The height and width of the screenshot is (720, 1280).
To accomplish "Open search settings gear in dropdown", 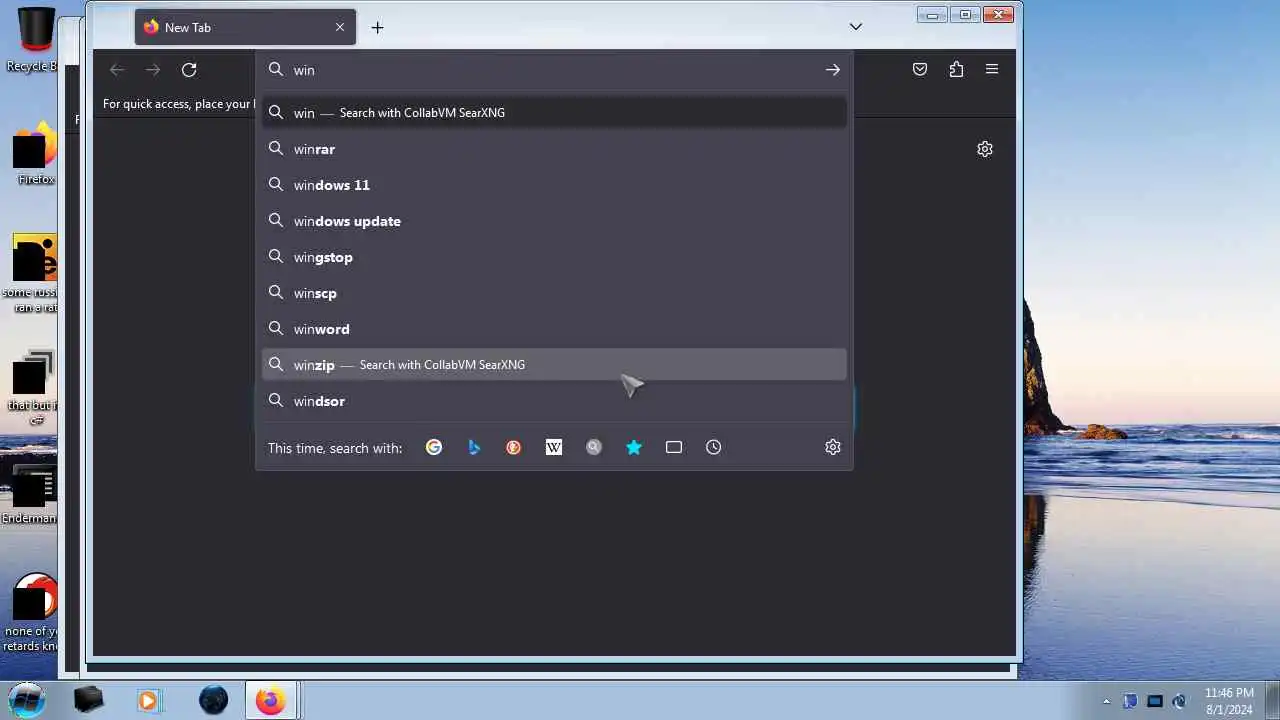I will click(x=833, y=447).
